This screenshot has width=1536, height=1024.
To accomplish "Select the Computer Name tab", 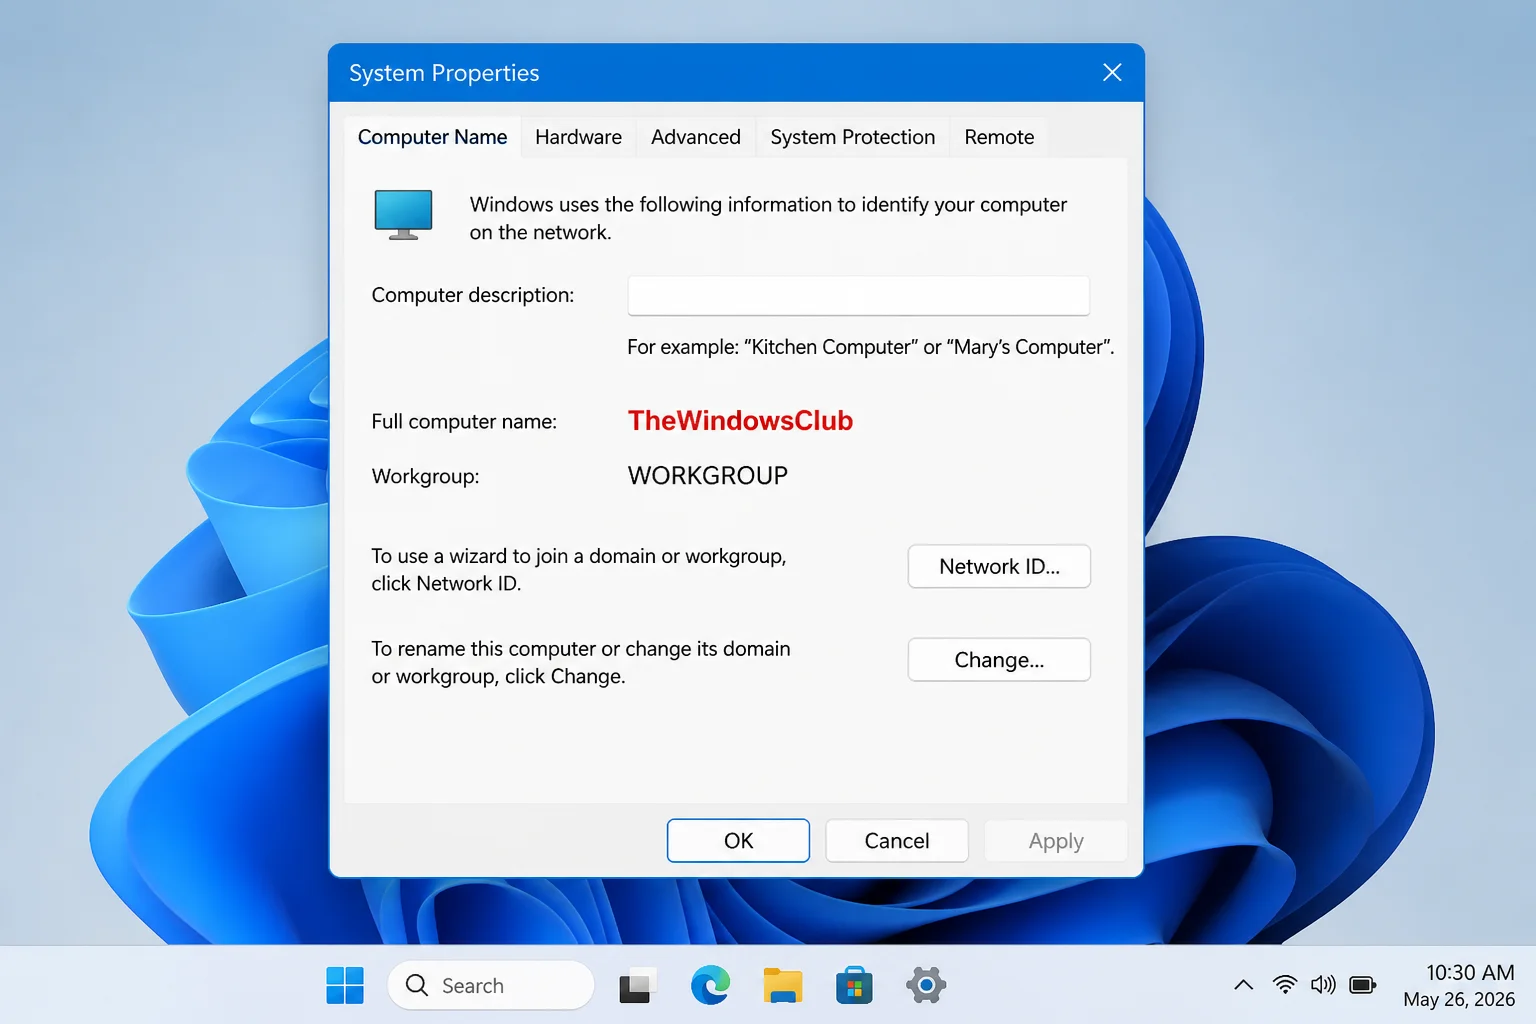I will tap(432, 137).
